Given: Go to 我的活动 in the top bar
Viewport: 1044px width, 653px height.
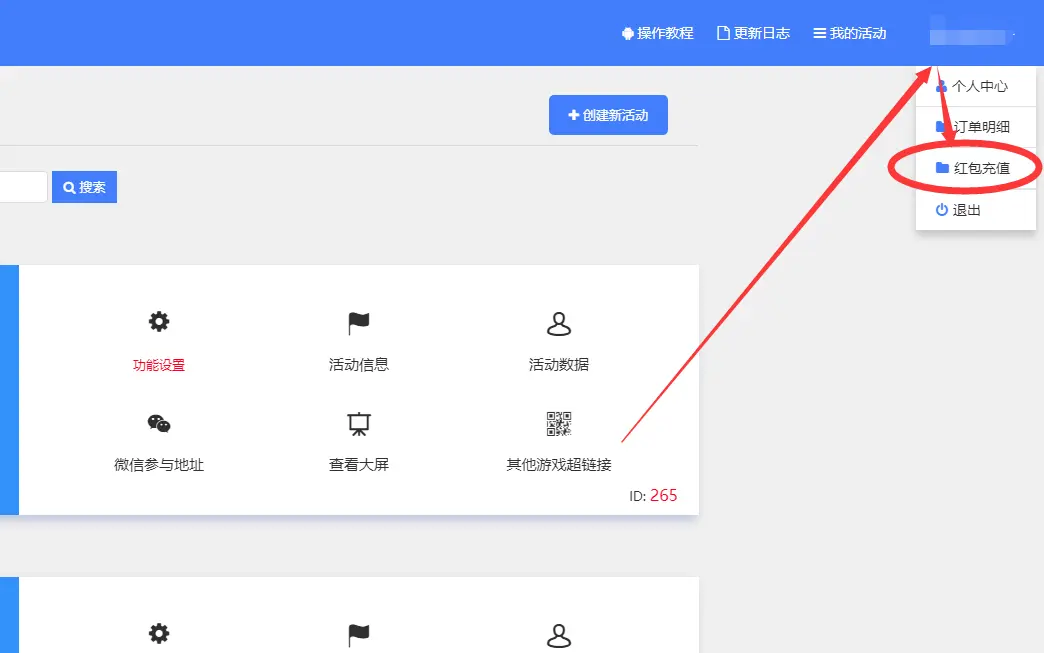Looking at the screenshot, I should [849, 33].
